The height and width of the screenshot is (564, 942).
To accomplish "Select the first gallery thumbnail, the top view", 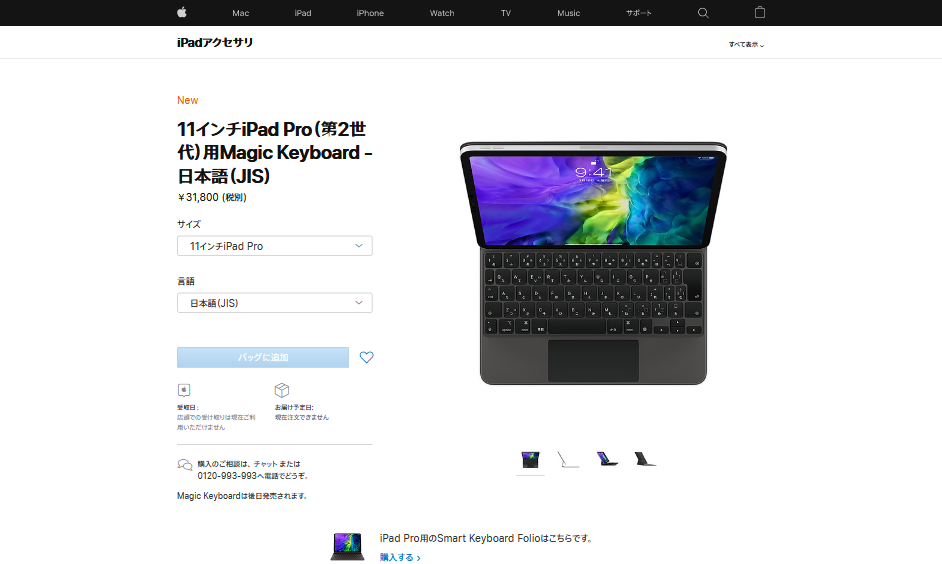I will 530,460.
